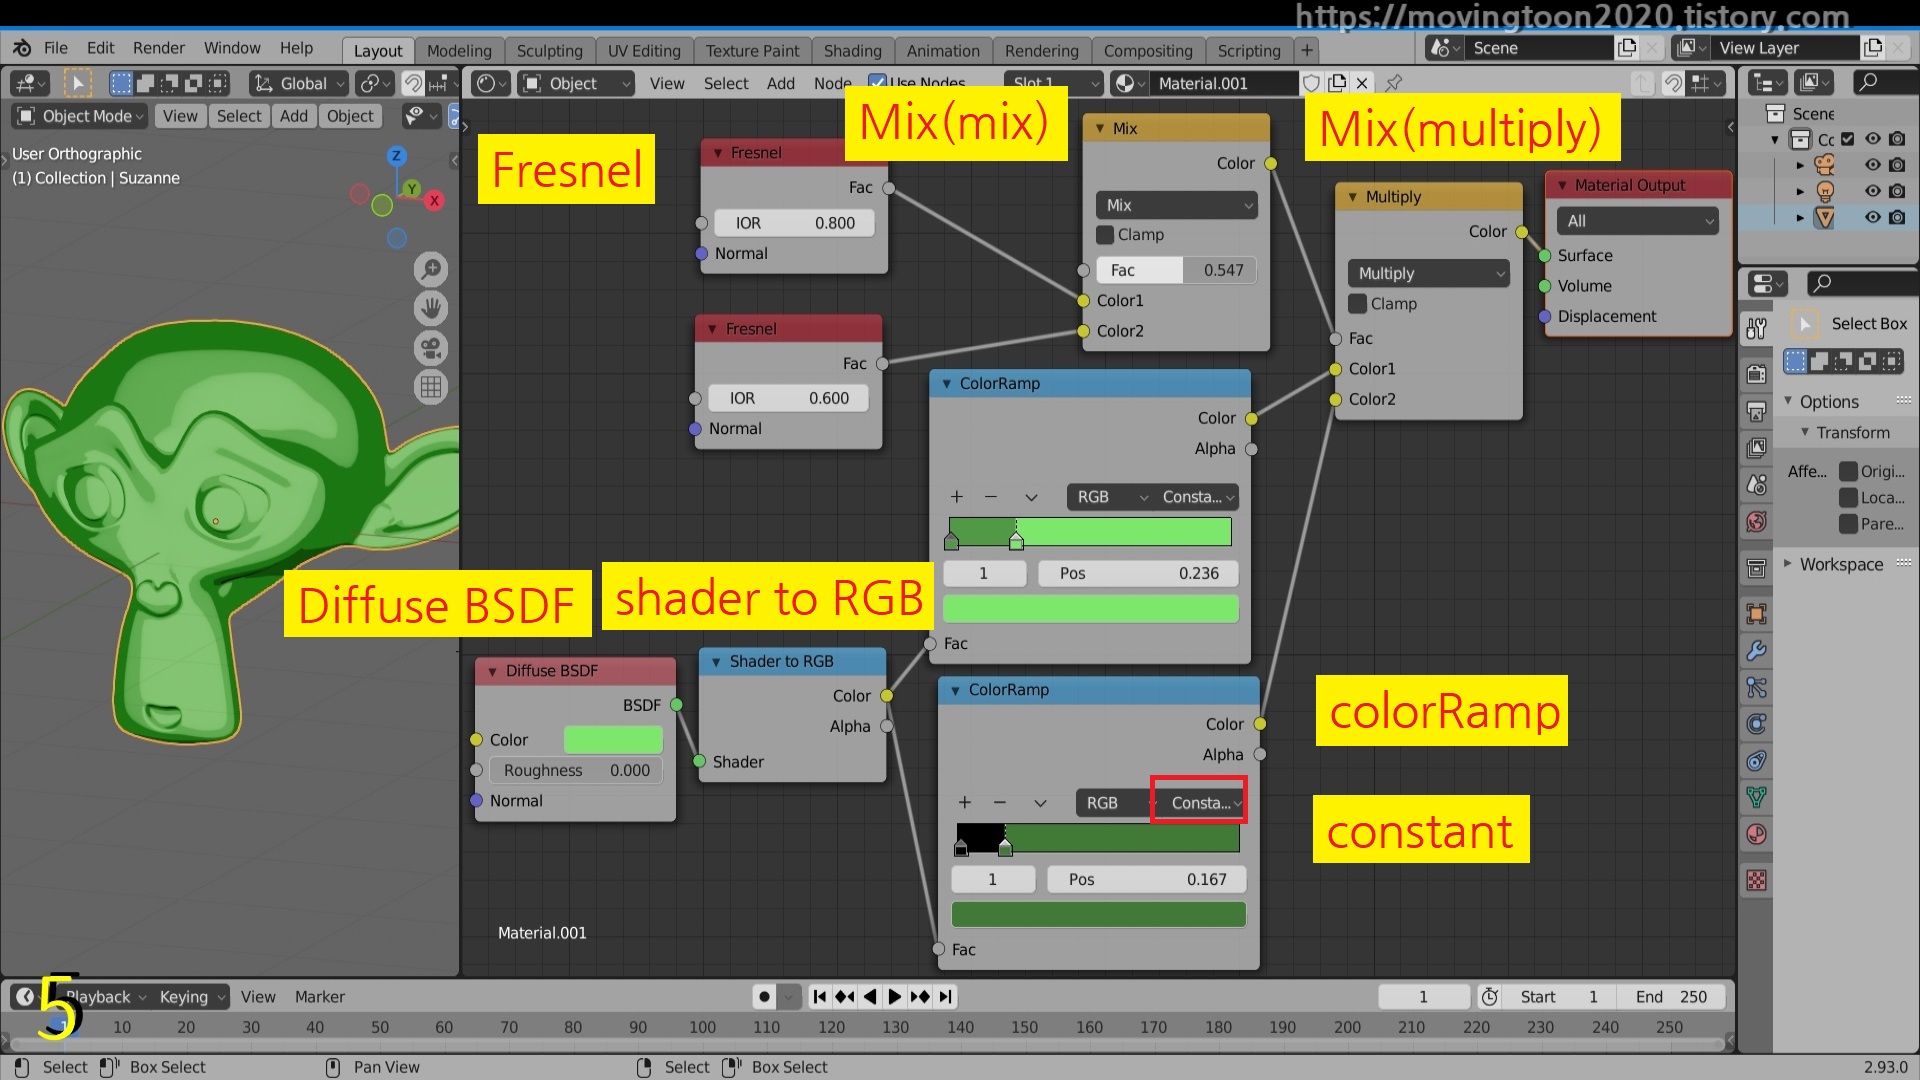The width and height of the screenshot is (1920, 1080).
Task: Open lower ColorRamp Constant interpolation dropdown
Action: (1198, 803)
